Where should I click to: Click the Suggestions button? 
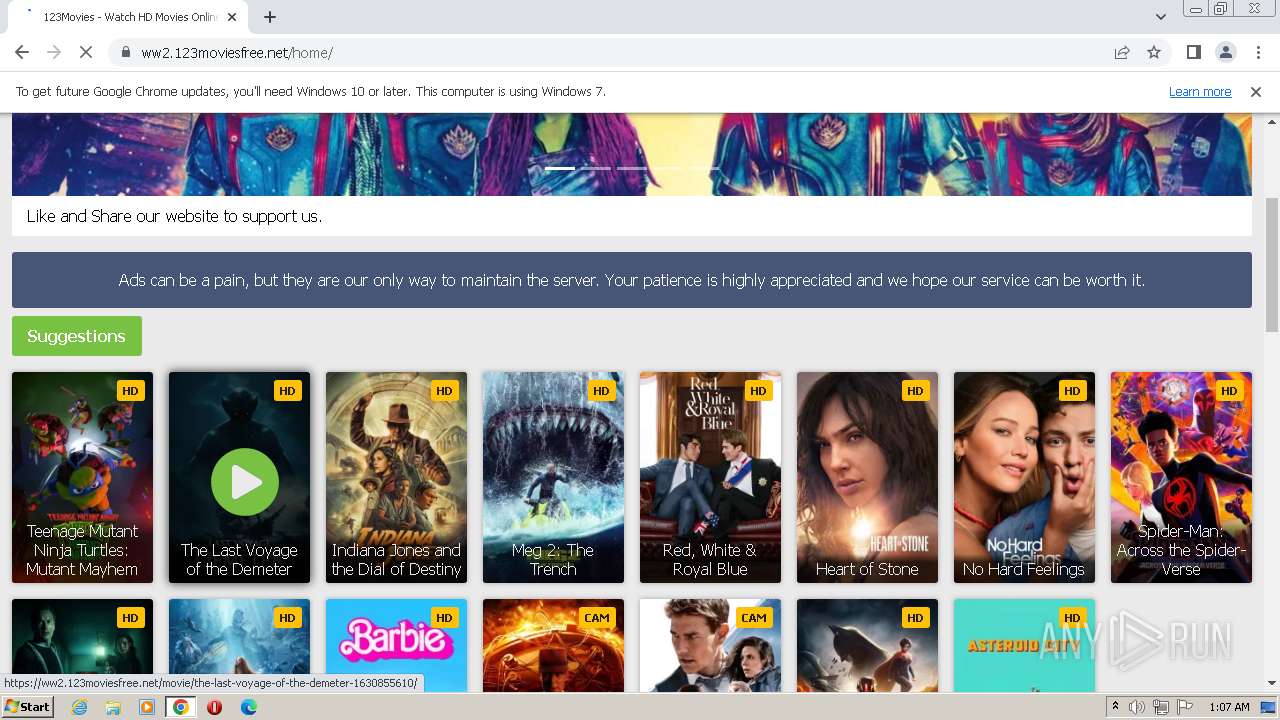tap(77, 336)
